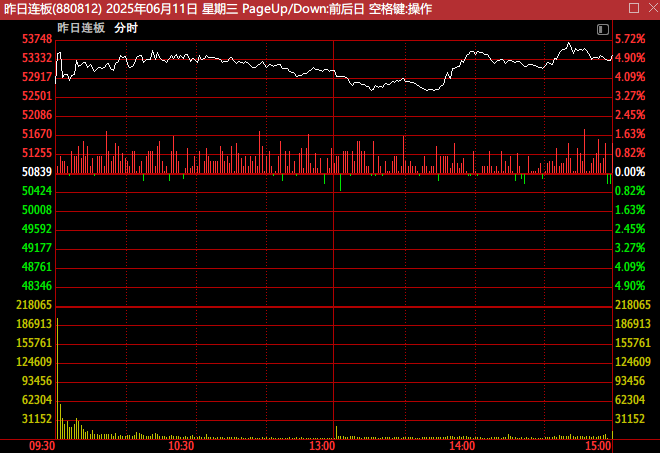Click the 52501 price axis label
Screen dimensions: 660x453
click(x=37, y=96)
